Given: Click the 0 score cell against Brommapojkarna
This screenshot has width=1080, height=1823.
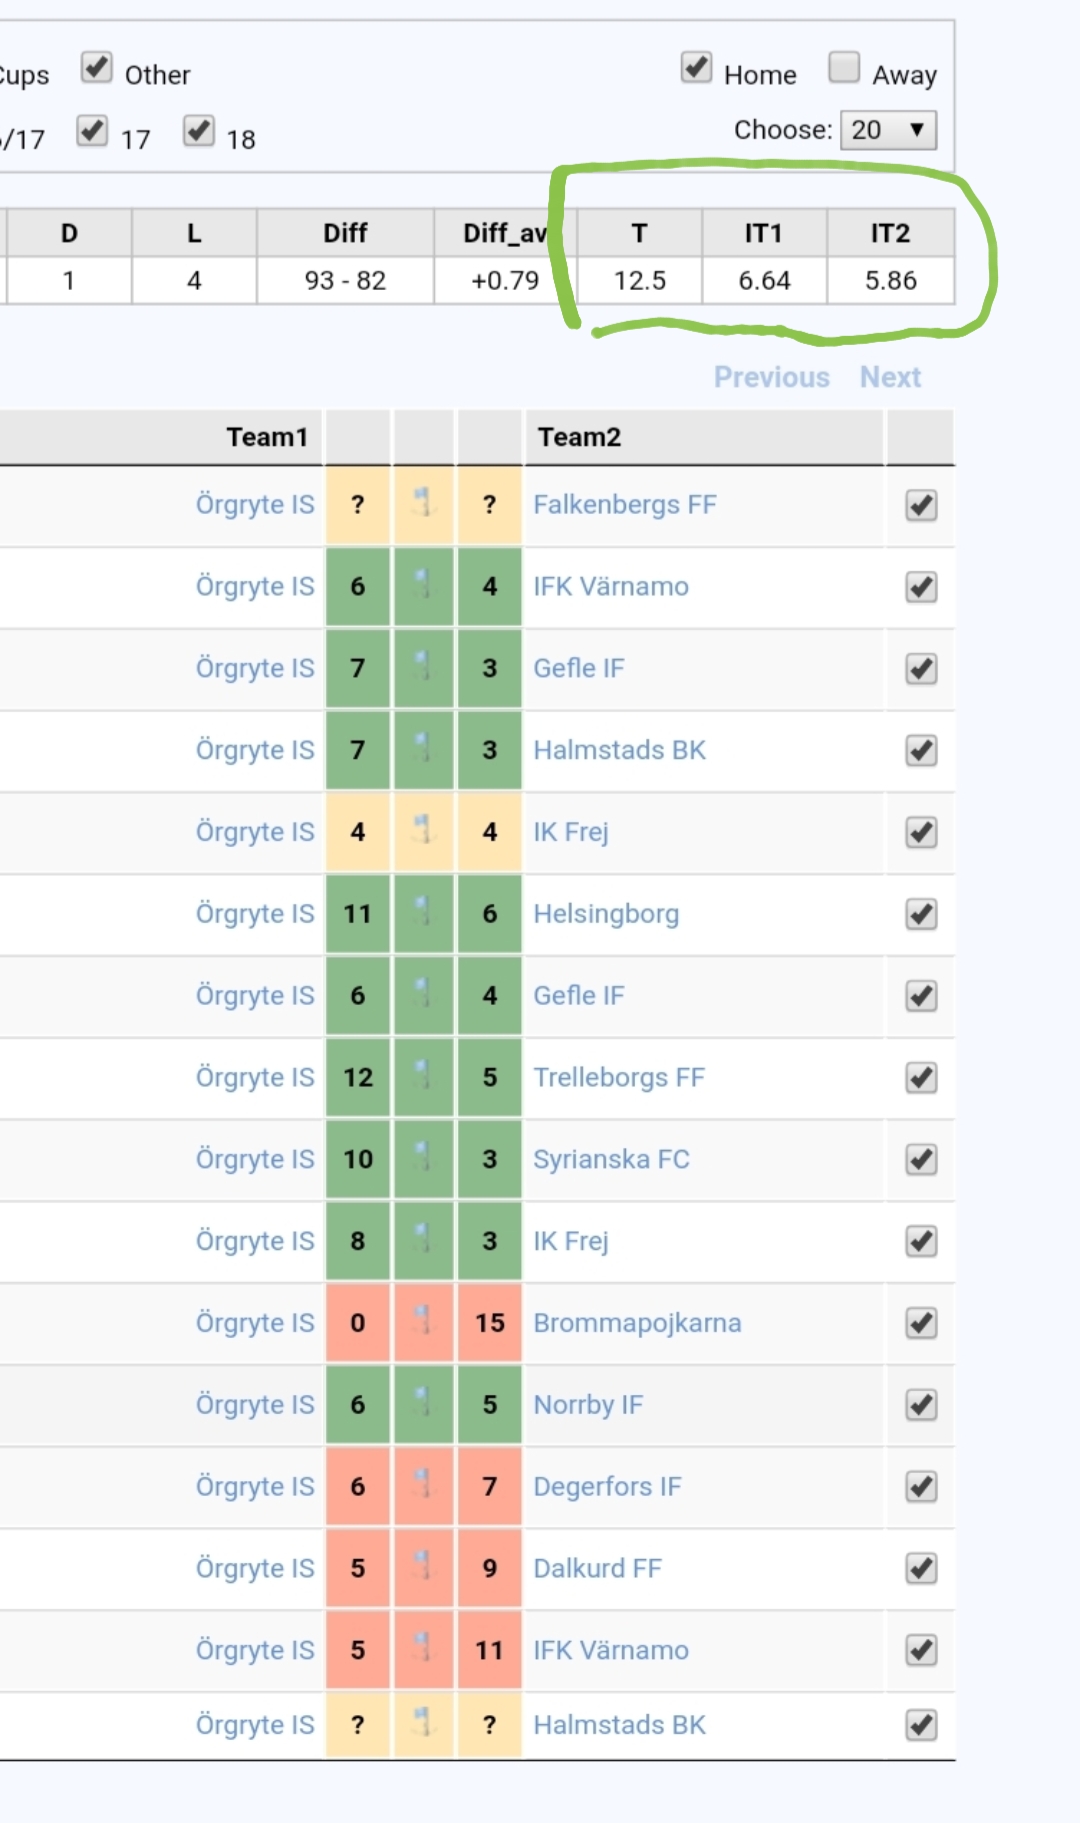Looking at the screenshot, I should pos(358,1323).
